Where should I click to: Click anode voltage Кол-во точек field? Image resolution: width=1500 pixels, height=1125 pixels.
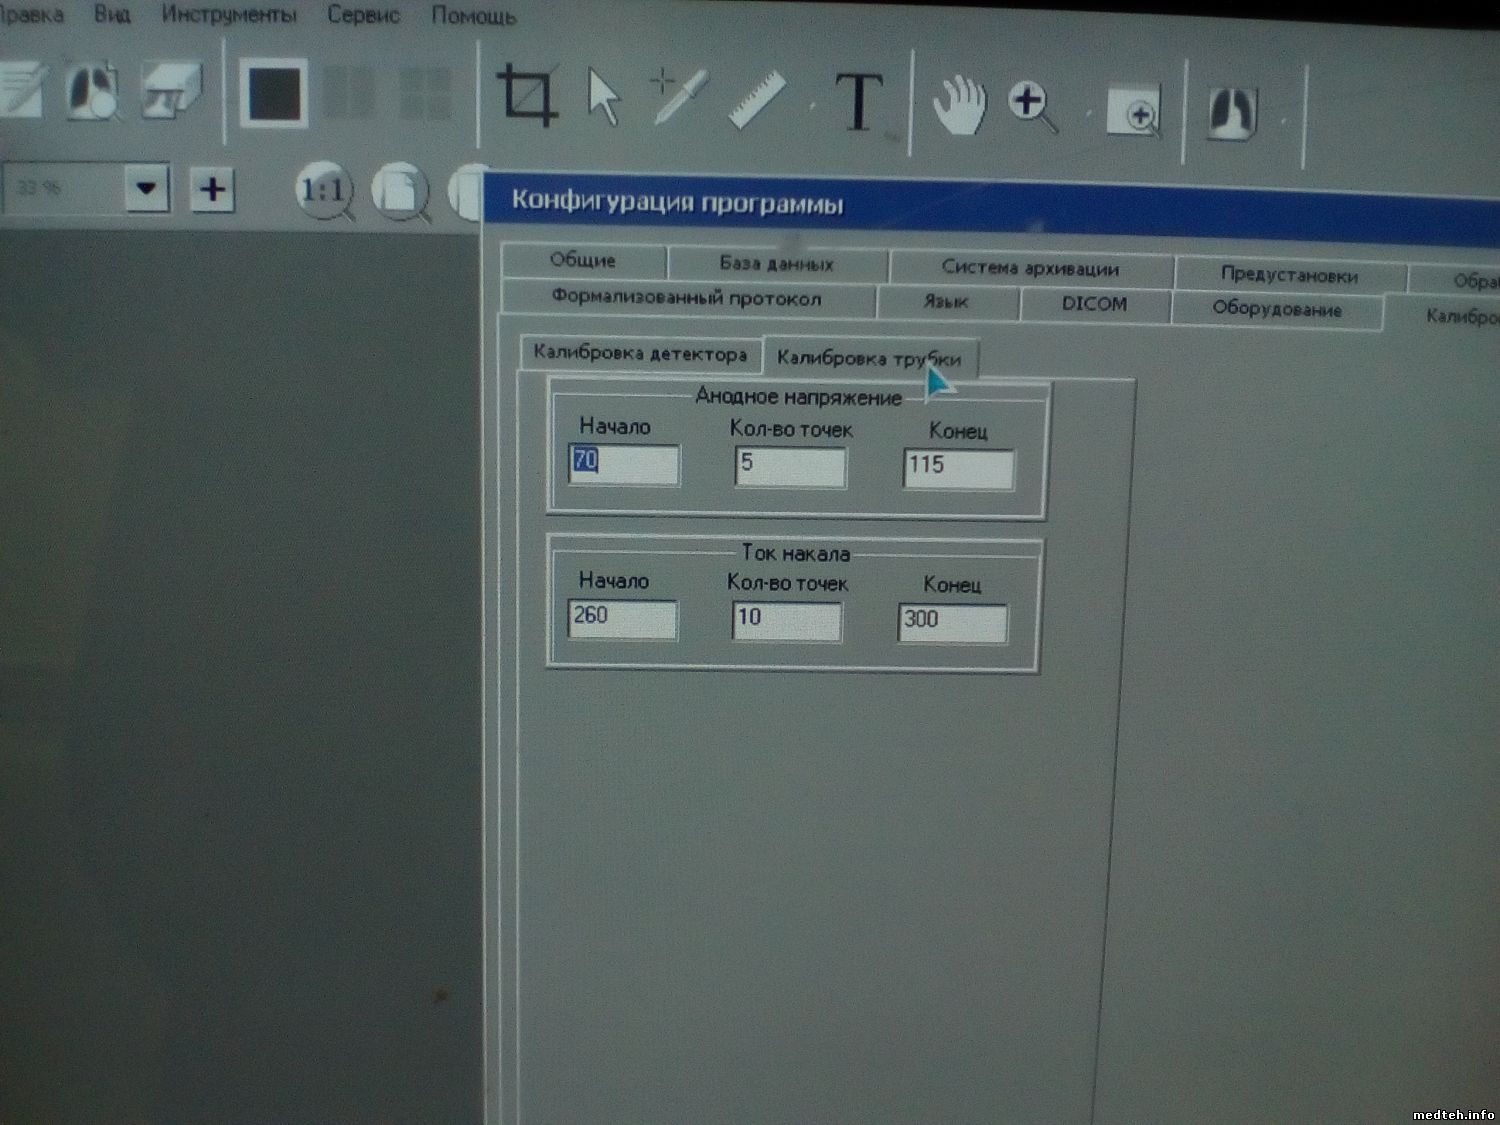click(790, 466)
